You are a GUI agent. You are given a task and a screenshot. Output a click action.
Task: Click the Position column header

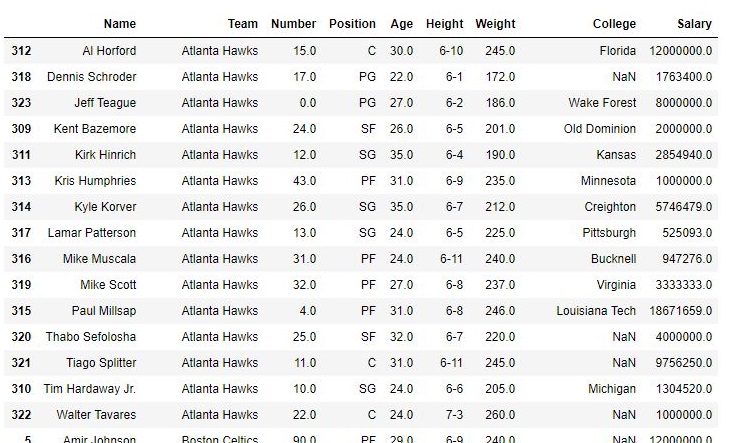point(352,24)
